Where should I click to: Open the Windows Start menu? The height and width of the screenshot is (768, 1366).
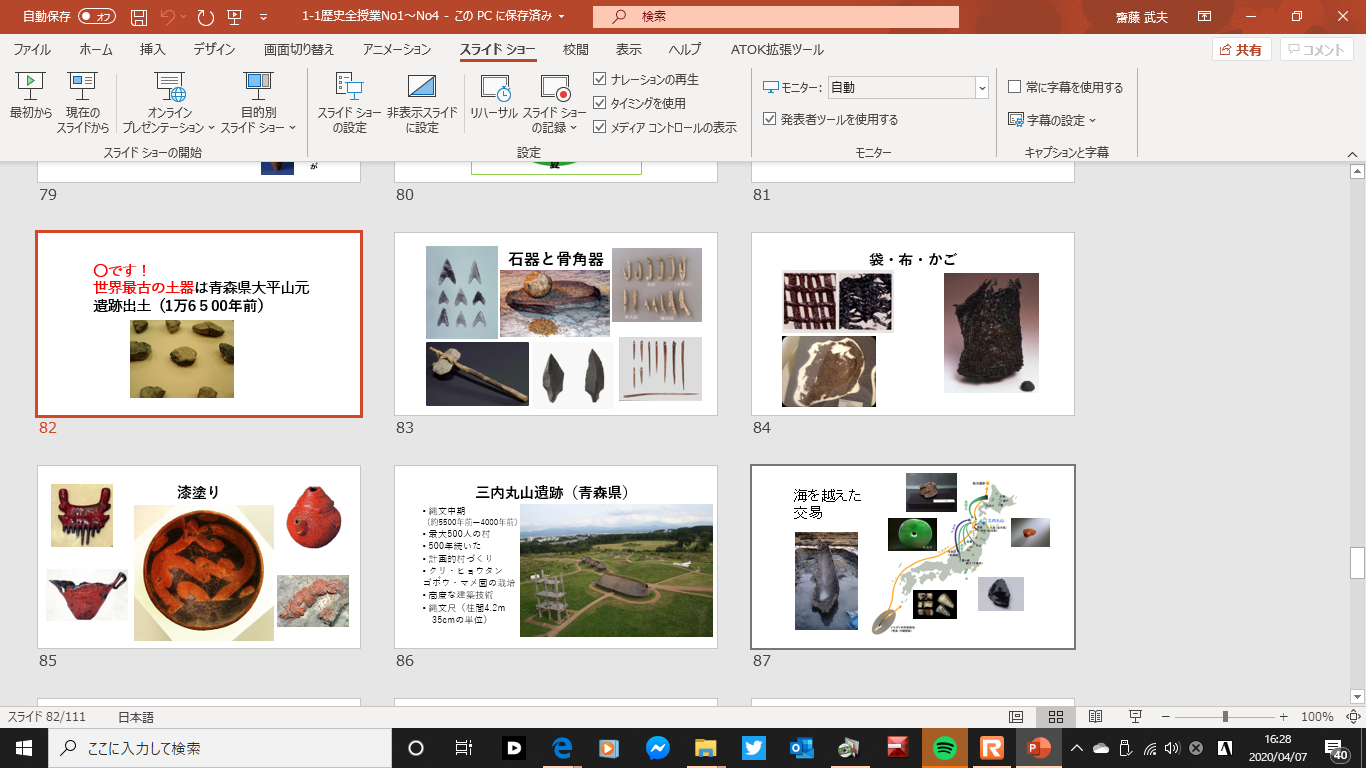23,747
